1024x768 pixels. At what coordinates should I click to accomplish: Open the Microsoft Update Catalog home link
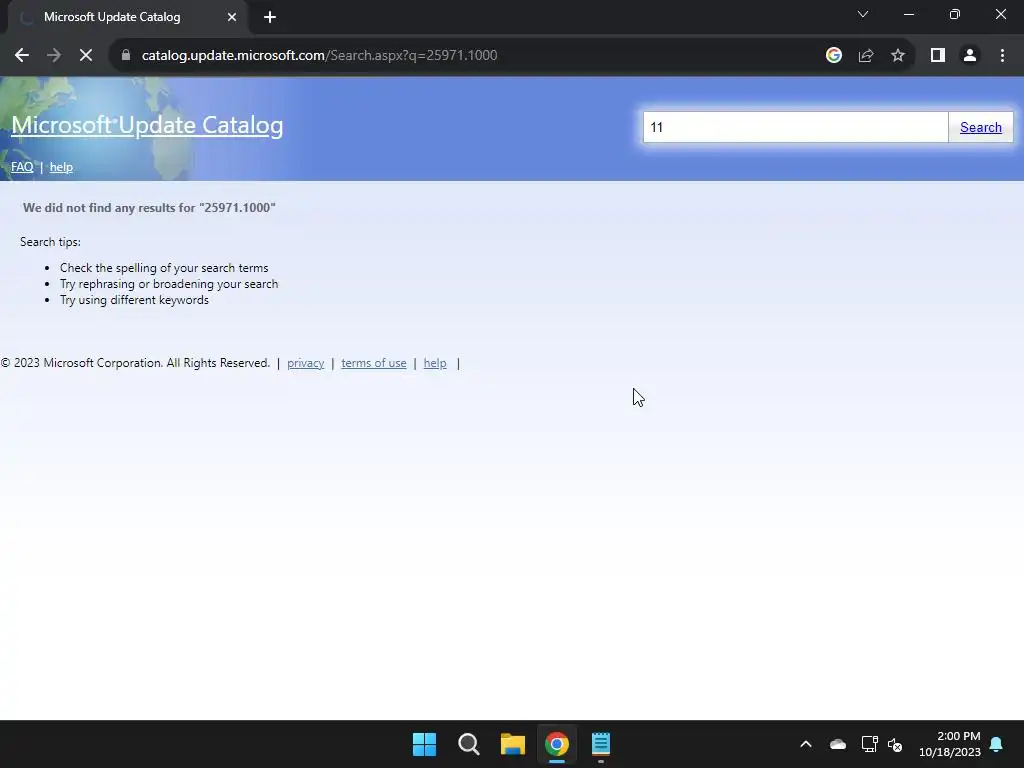click(147, 125)
